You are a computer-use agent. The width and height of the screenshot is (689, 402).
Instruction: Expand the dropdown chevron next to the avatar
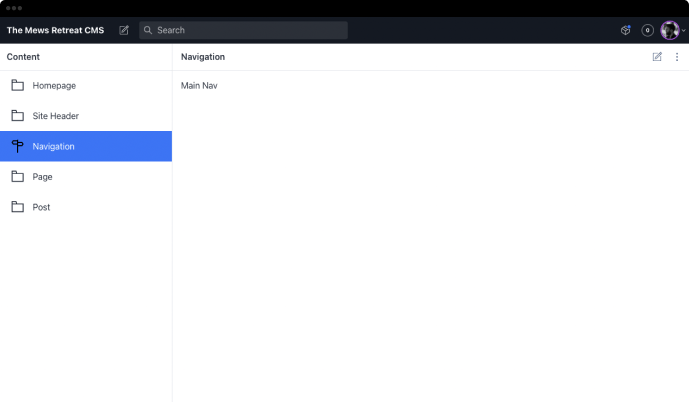click(x=683, y=31)
